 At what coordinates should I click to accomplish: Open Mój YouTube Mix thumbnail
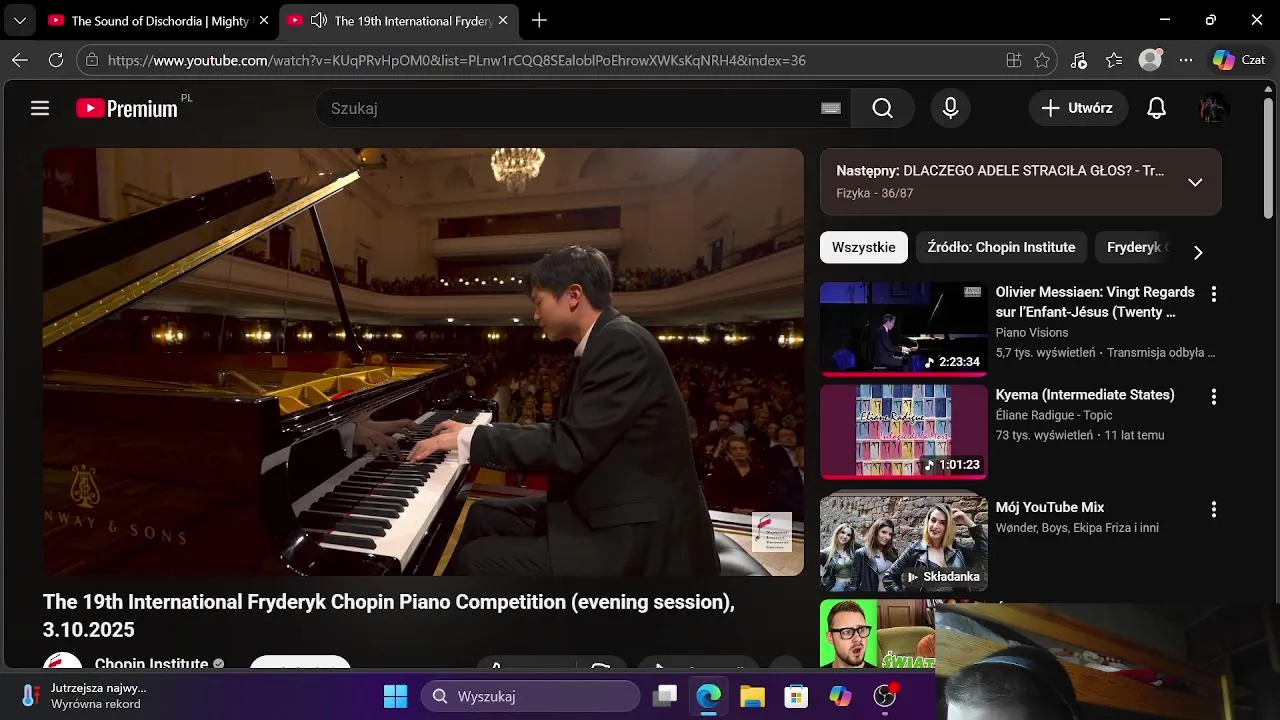pyautogui.click(x=904, y=541)
